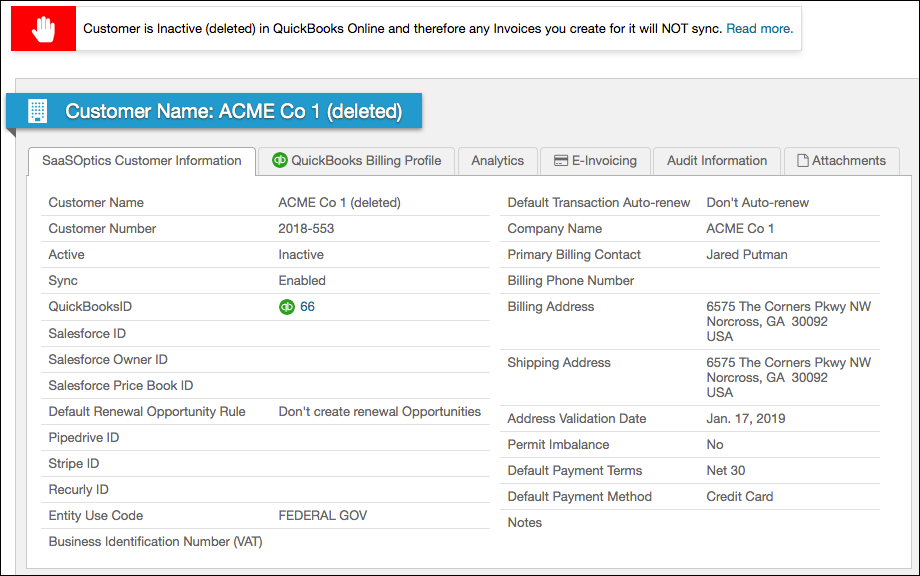Select the customer number 2018-553
Viewport: 920px width, 576px height.
306,229
